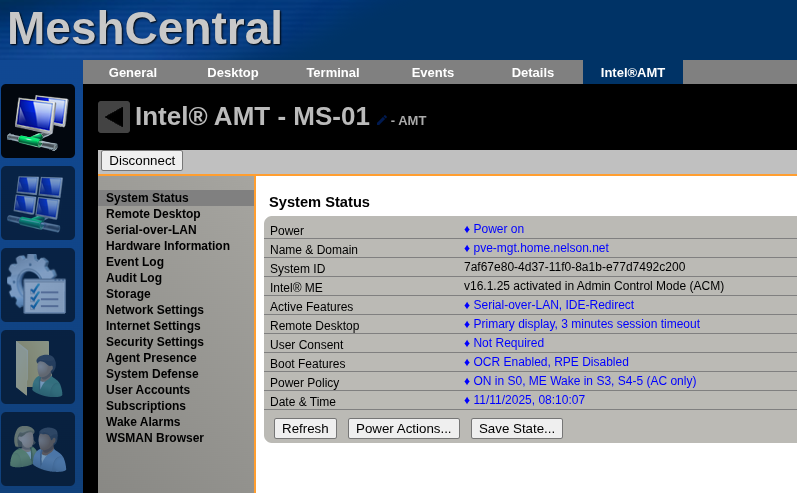This screenshot has height=493, width=797.
Task: Select Hardware Information in the left menu
Action: coord(168,246)
